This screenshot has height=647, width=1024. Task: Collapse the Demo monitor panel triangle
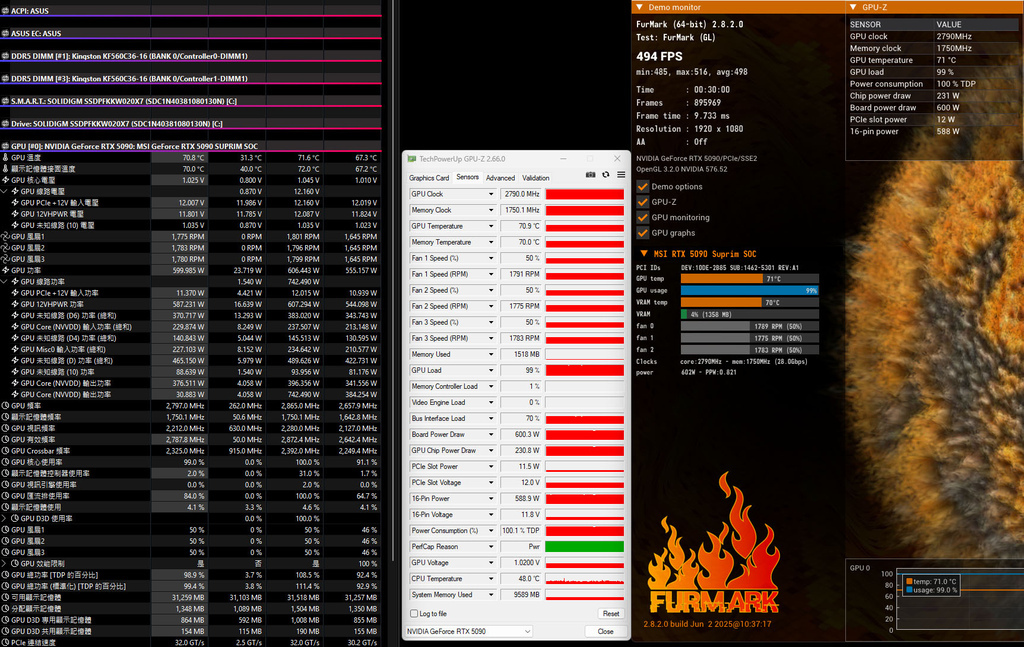[639, 7]
